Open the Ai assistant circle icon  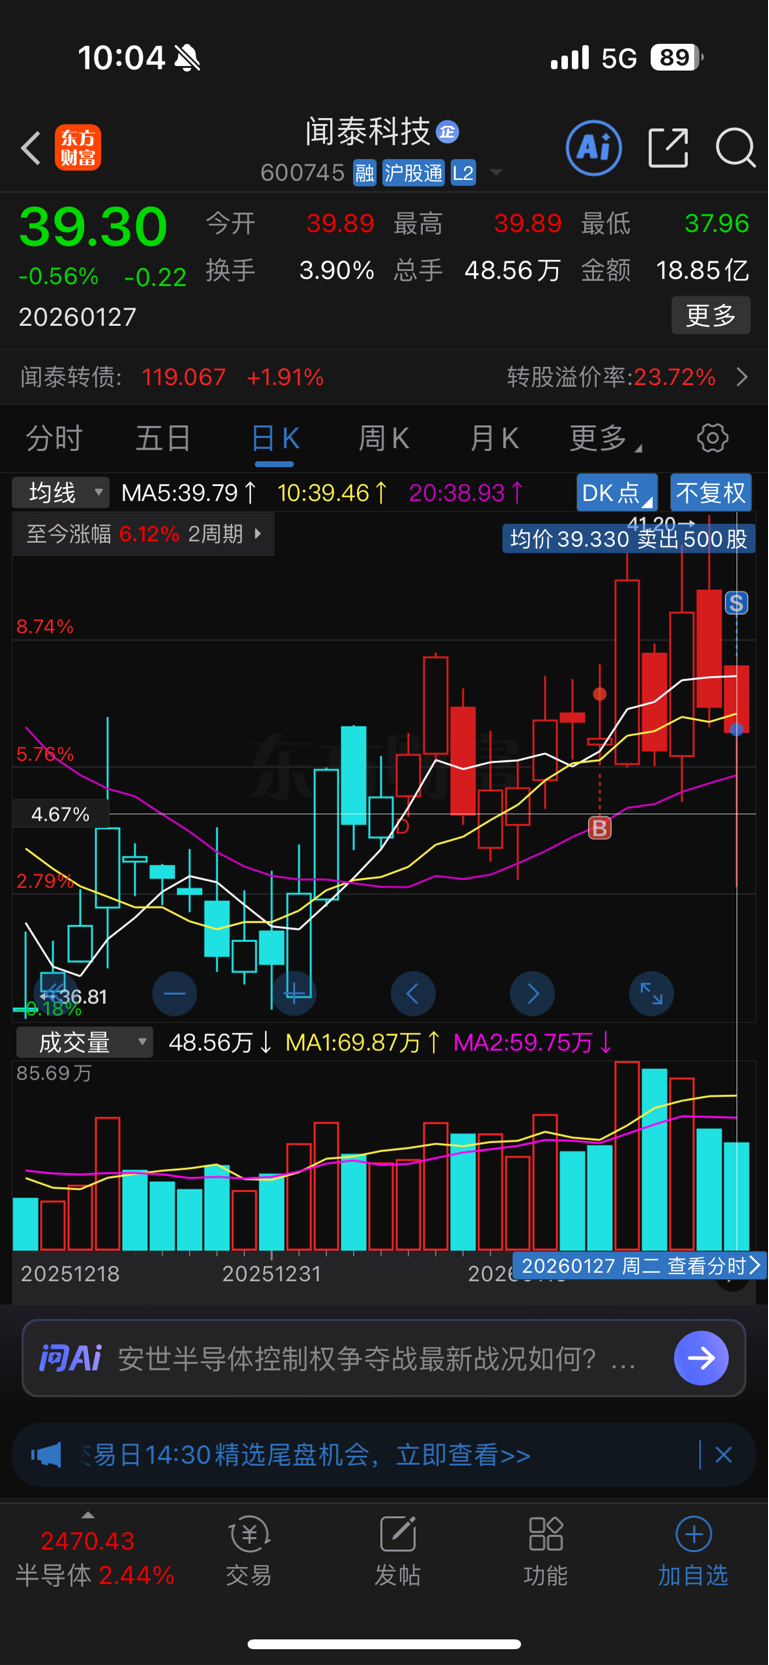[x=594, y=148]
